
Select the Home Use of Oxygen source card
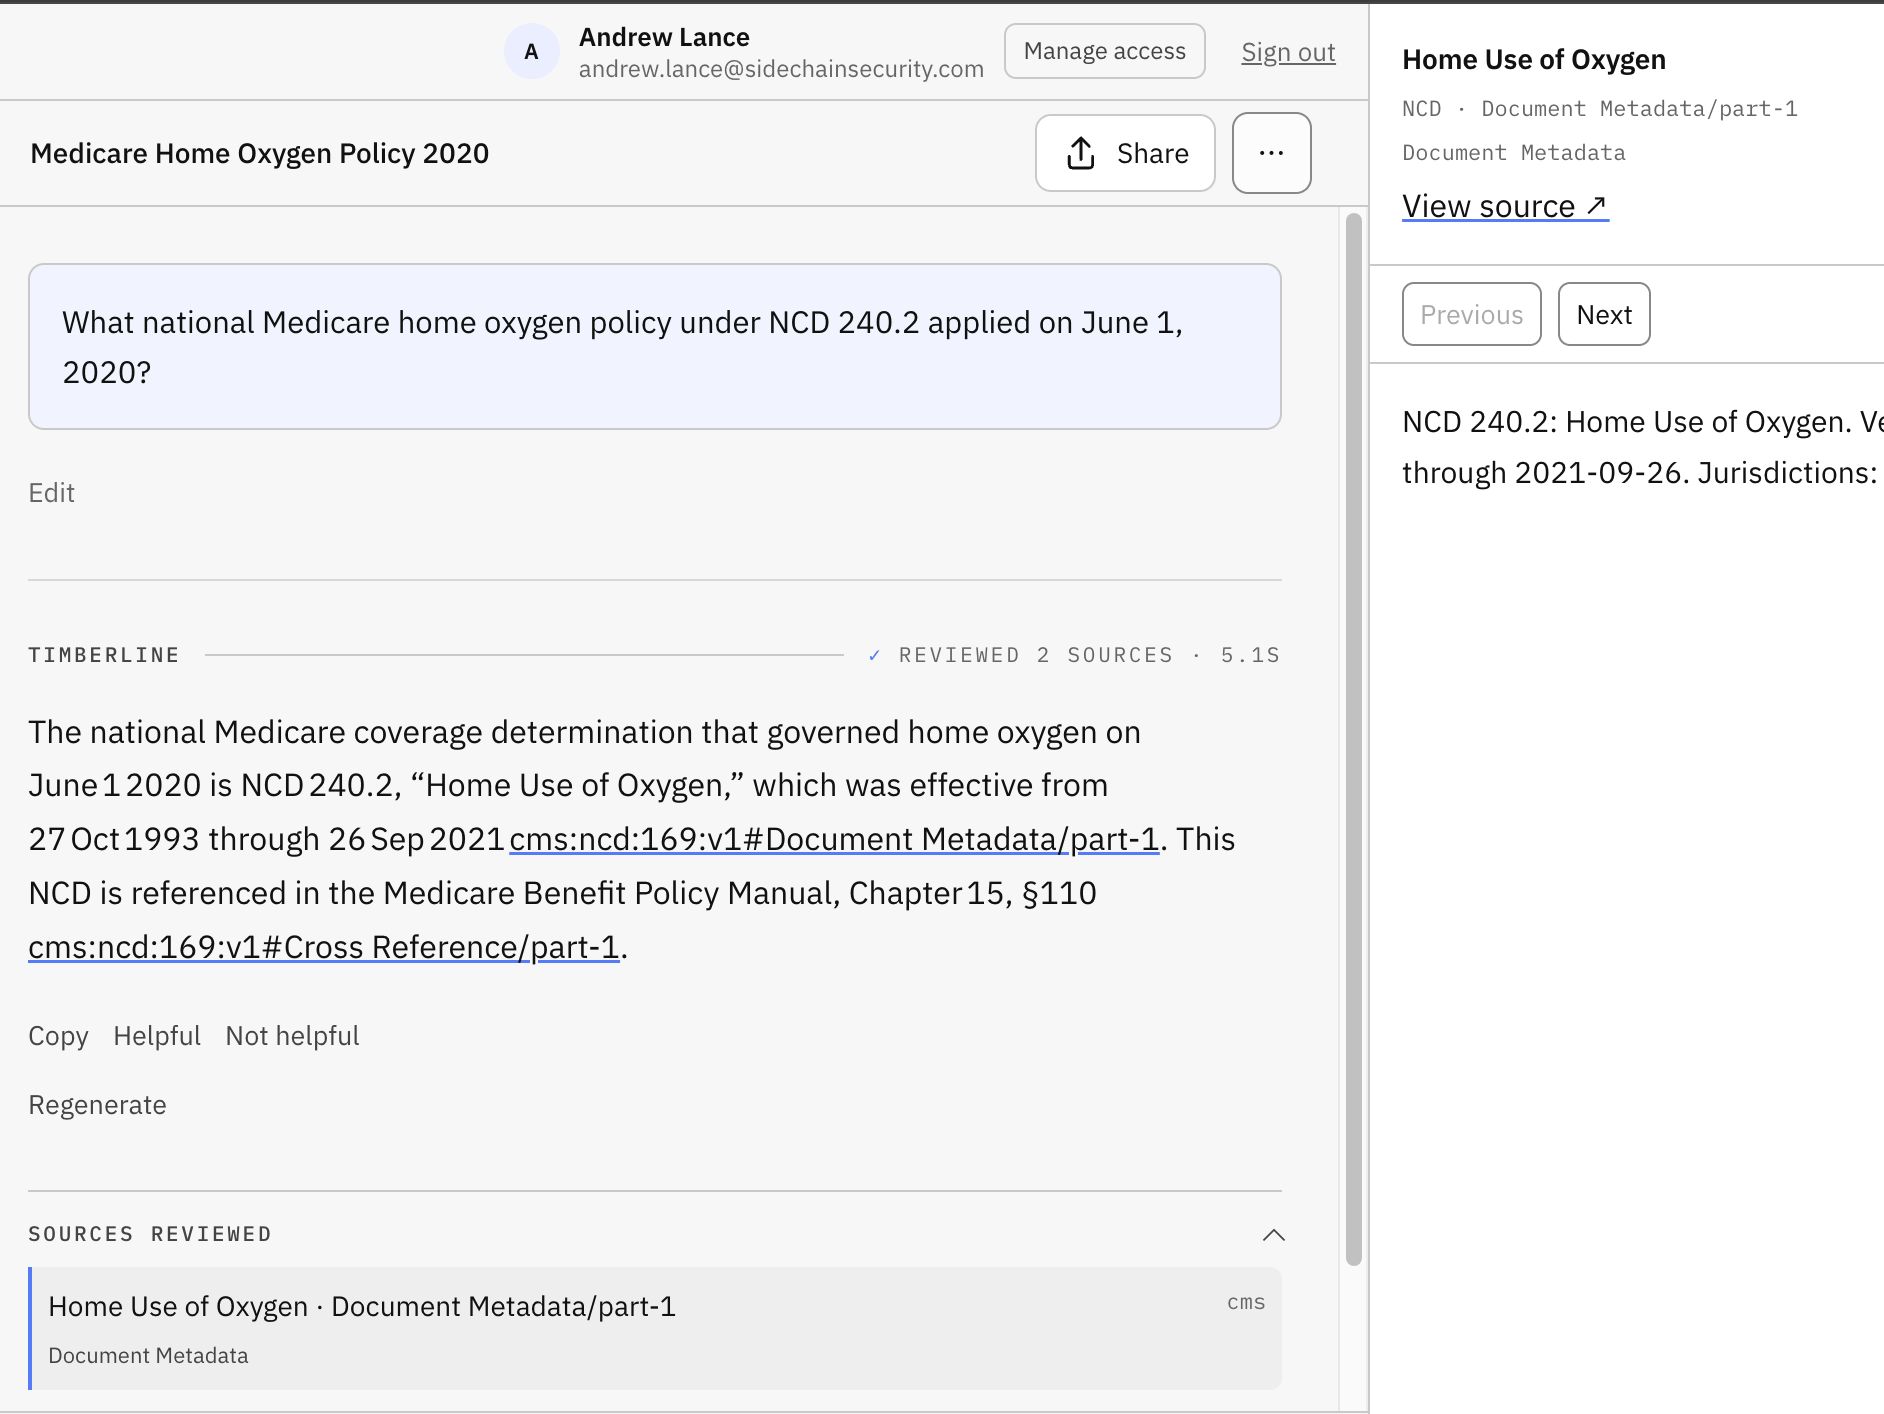click(x=655, y=1328)
